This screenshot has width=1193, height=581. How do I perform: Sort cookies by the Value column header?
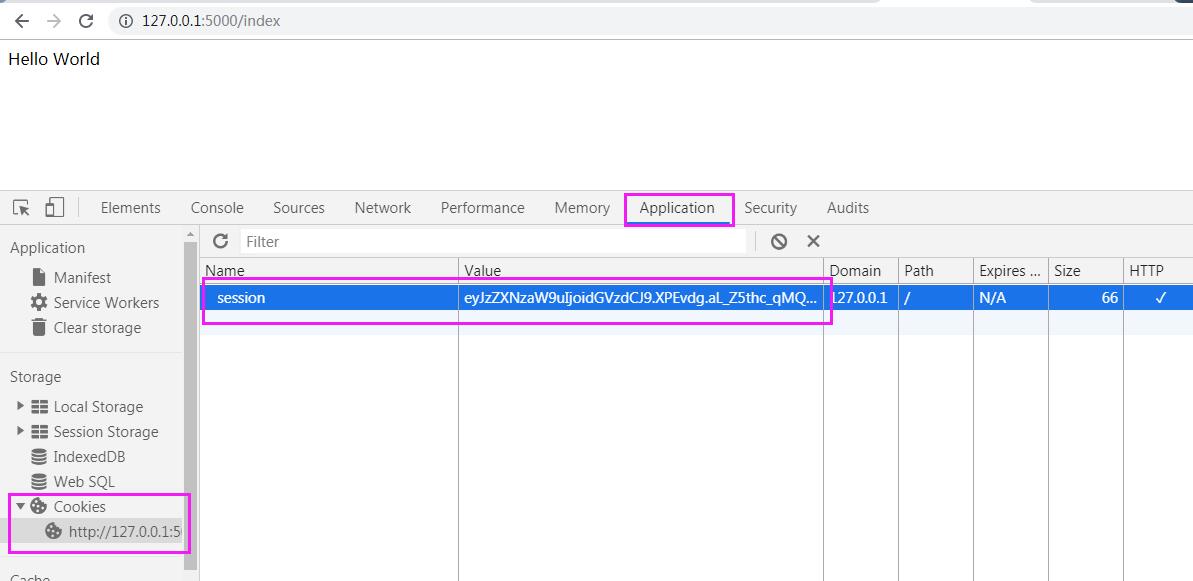641,271
